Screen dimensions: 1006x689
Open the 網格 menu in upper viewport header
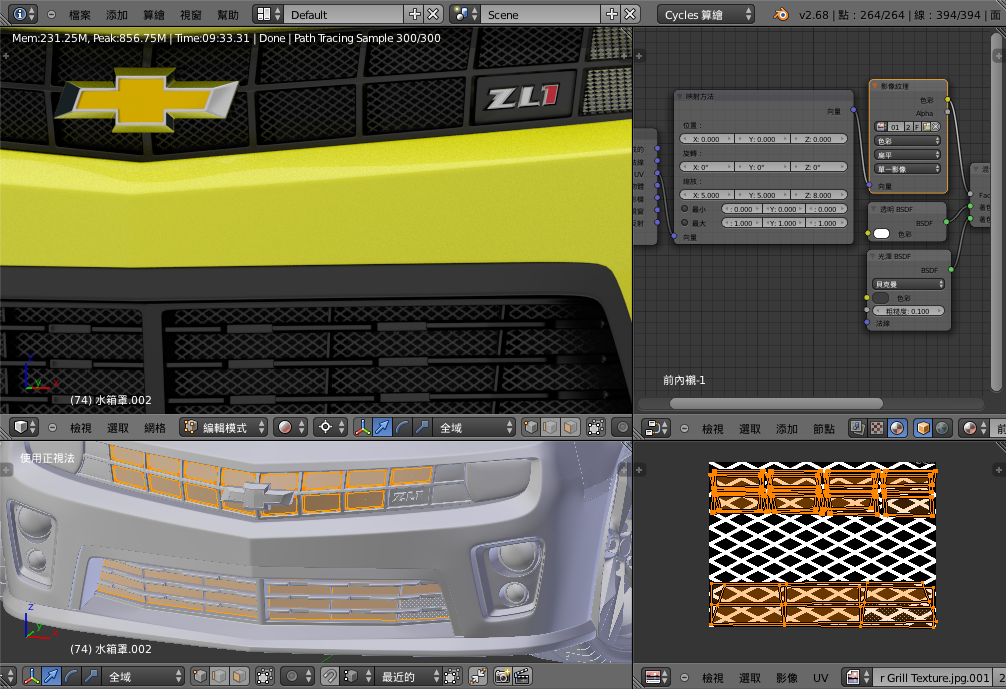(155, 428)
